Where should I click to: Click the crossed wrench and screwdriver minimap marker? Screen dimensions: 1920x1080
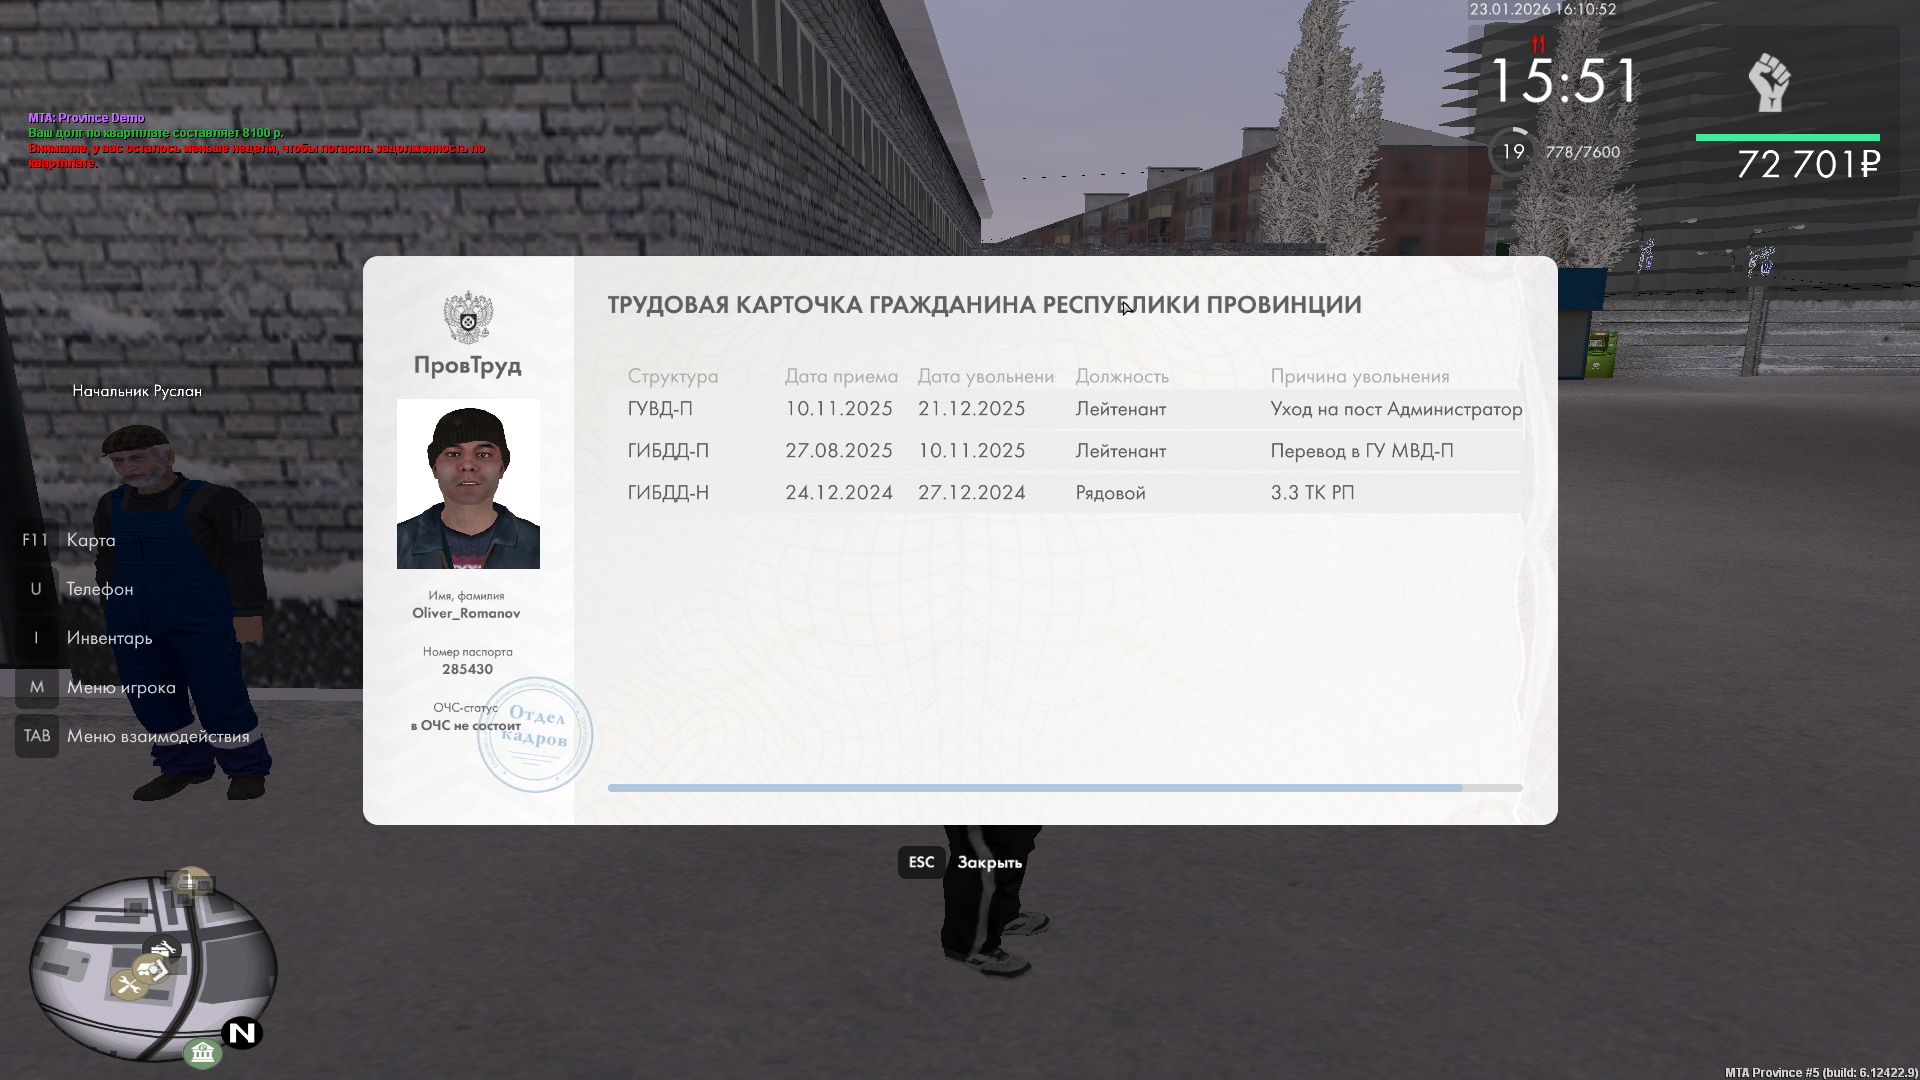point(129,986)
